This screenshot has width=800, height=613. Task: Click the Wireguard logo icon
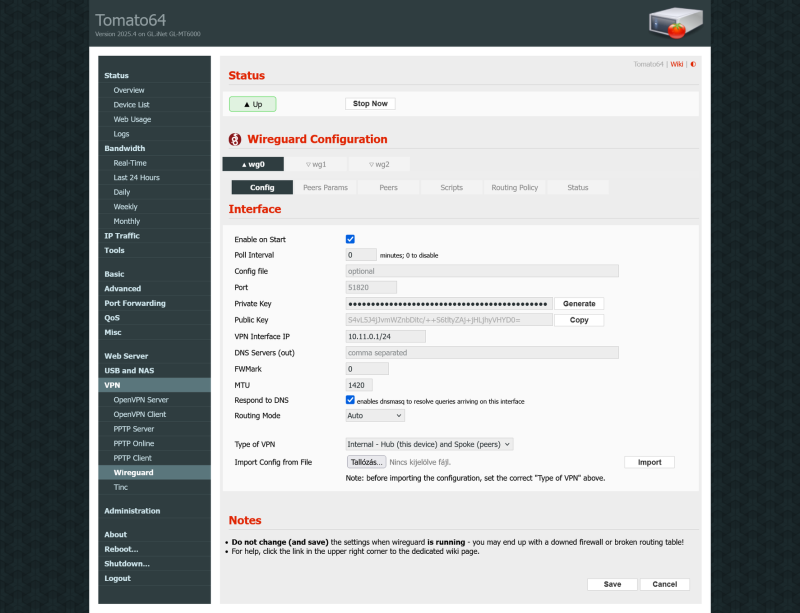click(x=235, y=139)
